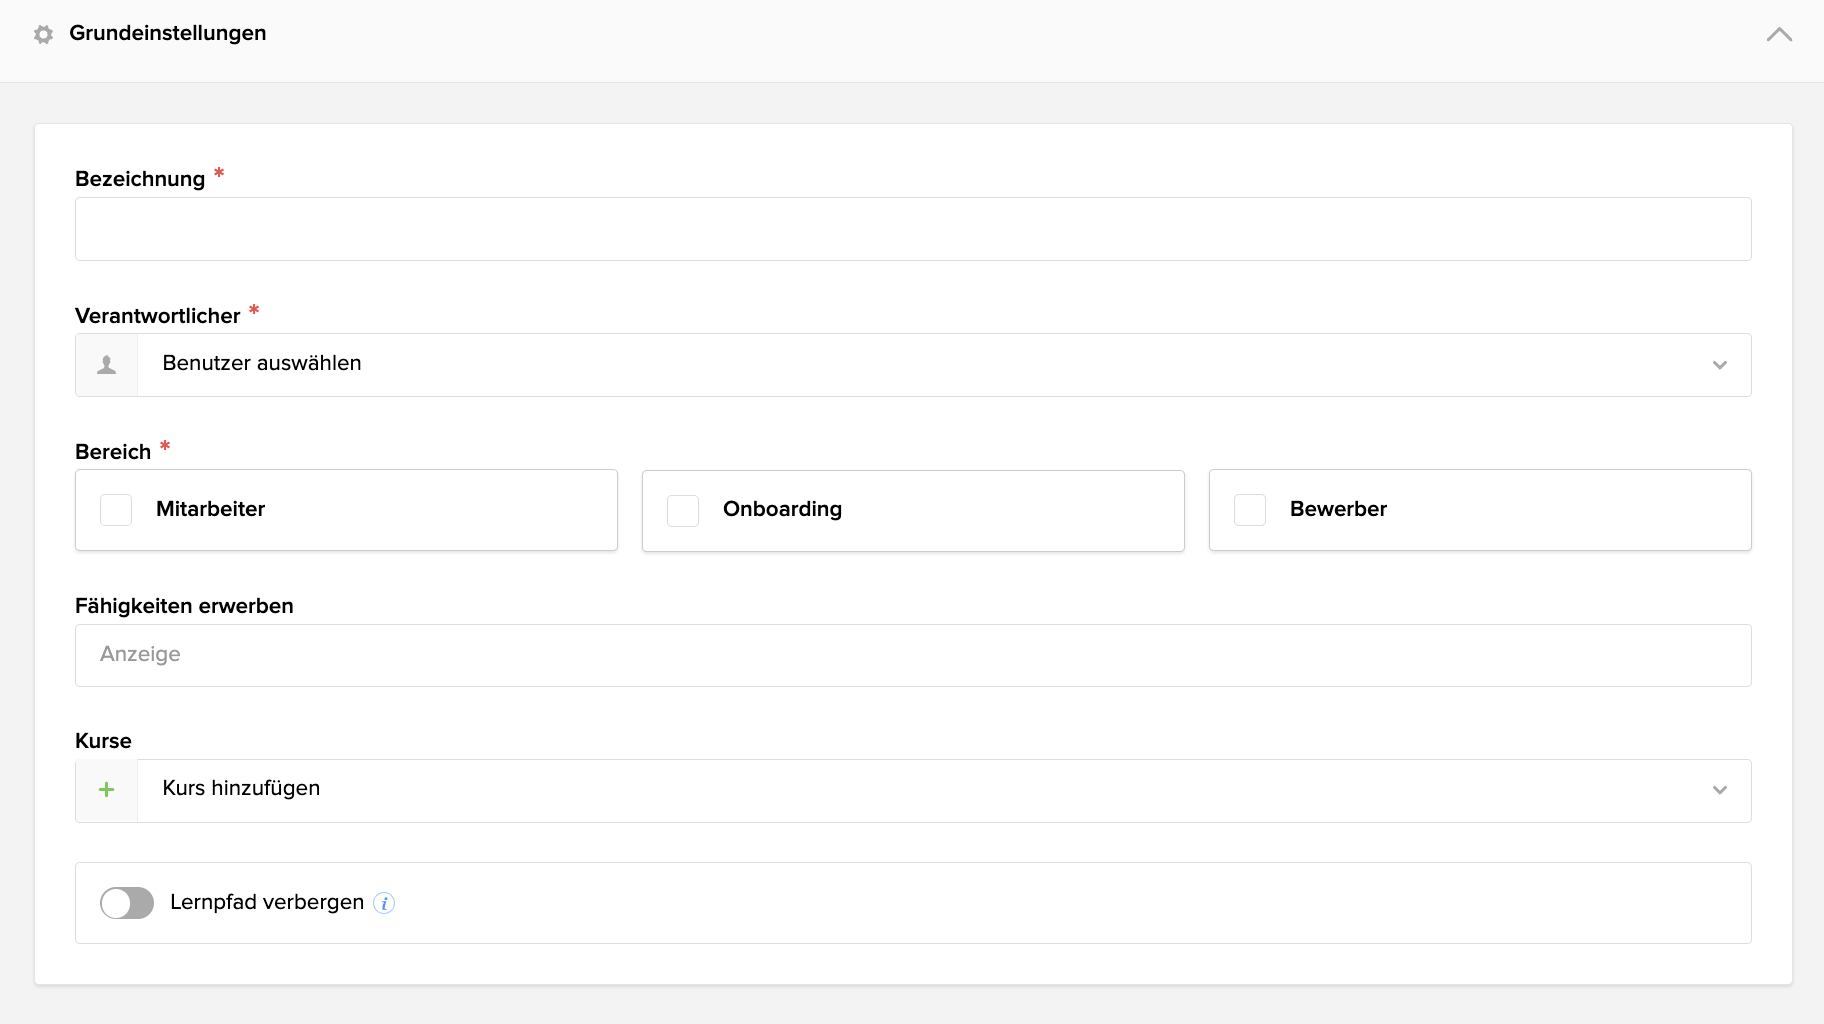This screenshot has width=1824, height=1024.
Task: Click the Verantwortlicher dropdown arrow
Action: [x=1719, y=365]
